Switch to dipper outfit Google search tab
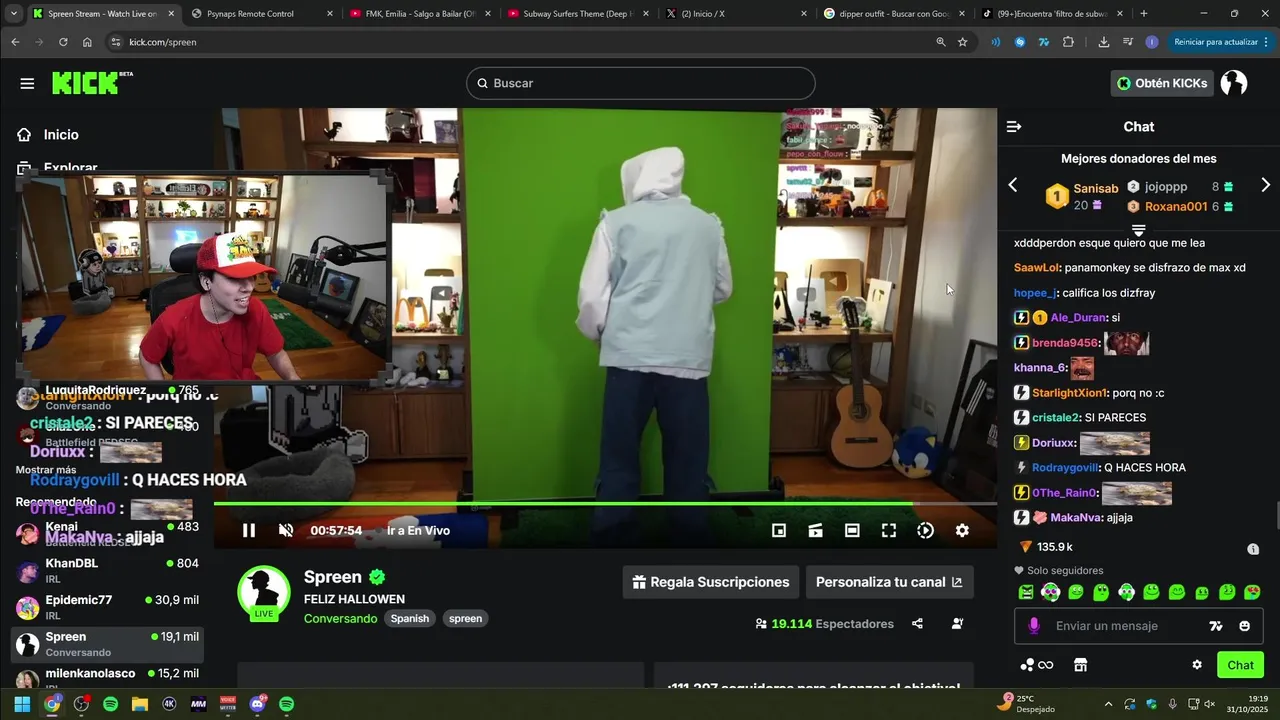Viewport: 1280px width, 720px height. pos(893,14)
